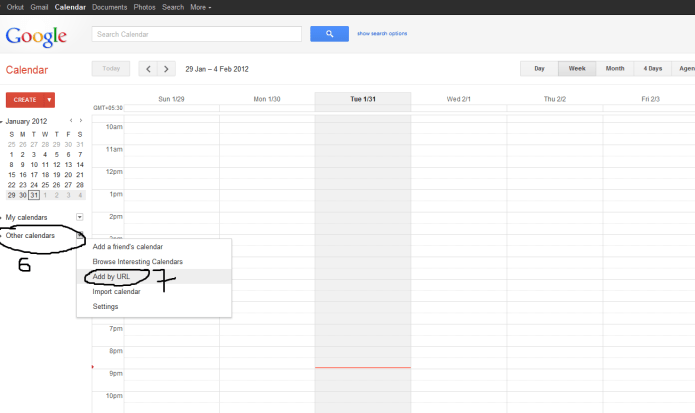Viewport: 695px width, 413px height.
Task: Select the Wed 2/1 column header
Action: [458, 99]
